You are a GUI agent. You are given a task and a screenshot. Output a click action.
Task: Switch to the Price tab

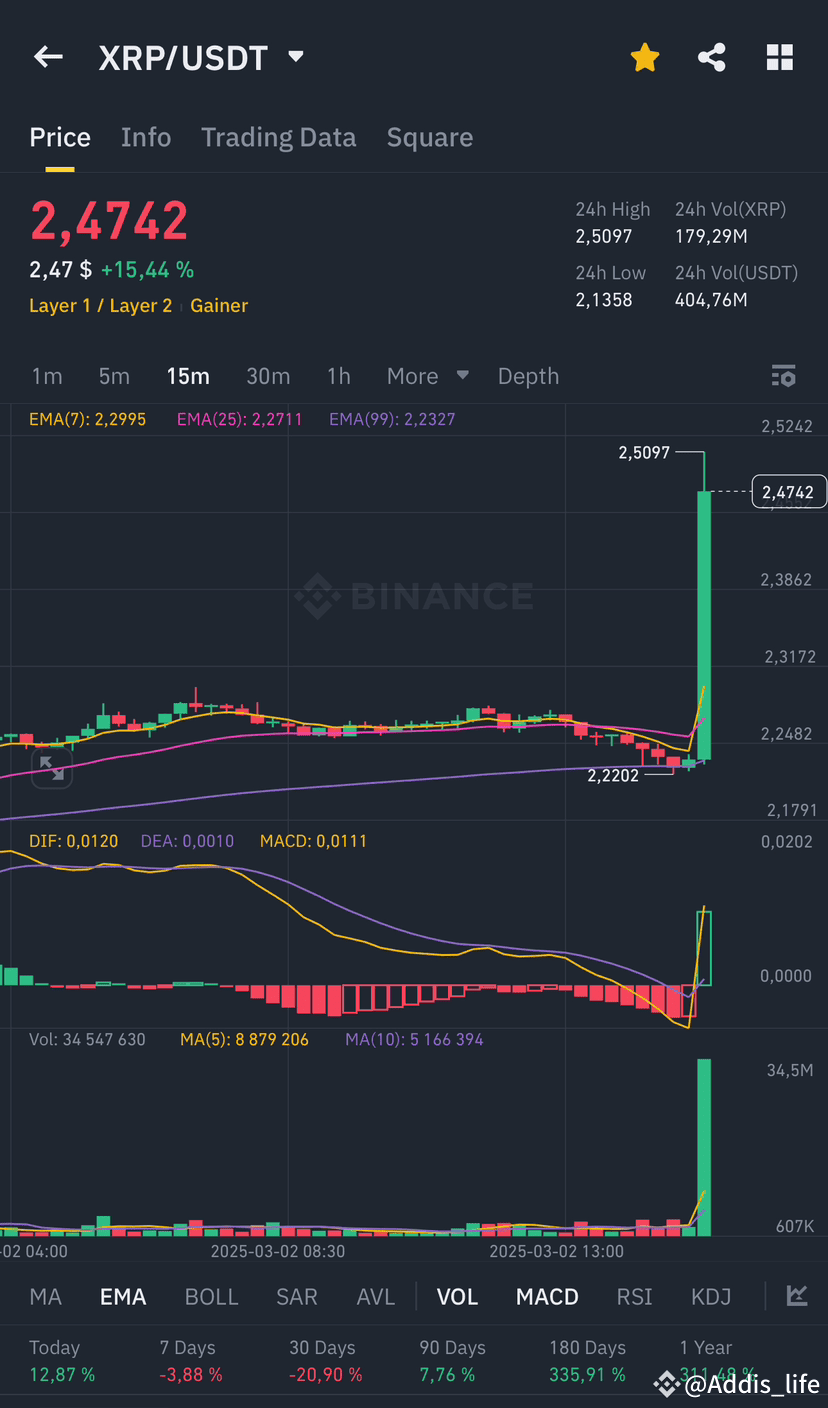click(60, 137)
